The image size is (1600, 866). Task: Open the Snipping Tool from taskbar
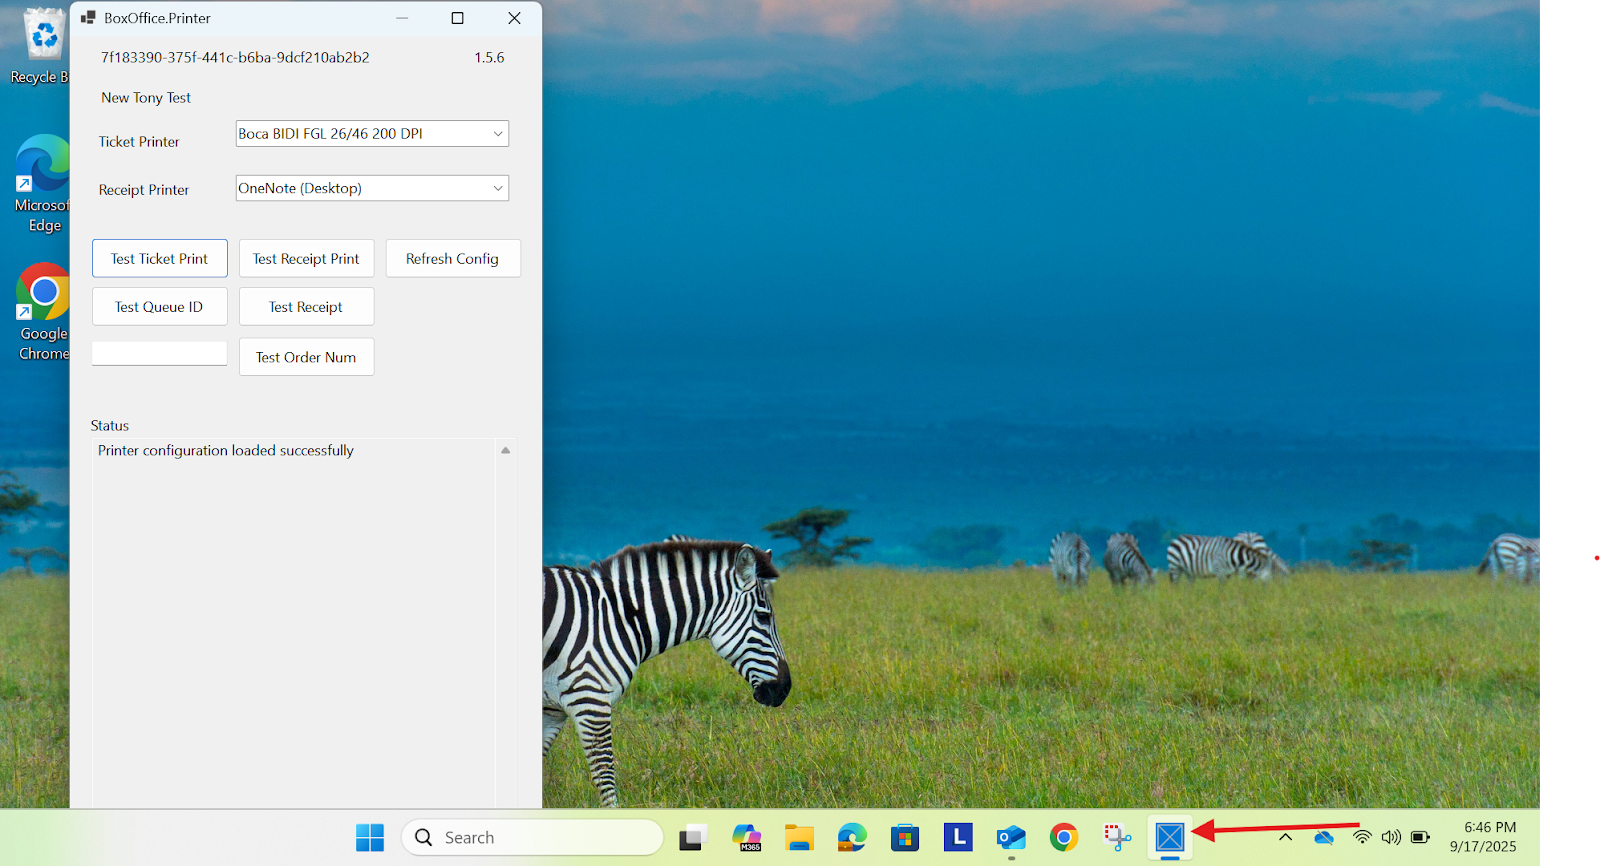(1116, 837)
